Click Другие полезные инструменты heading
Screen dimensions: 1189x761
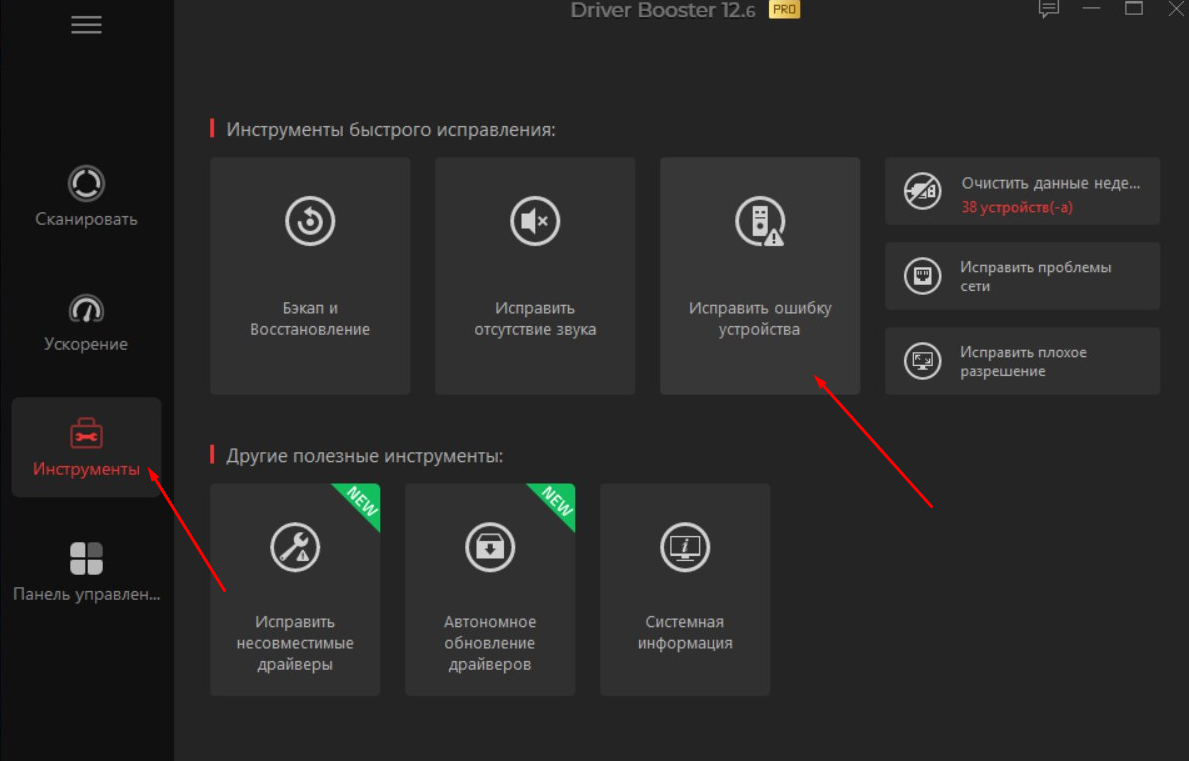365,456
